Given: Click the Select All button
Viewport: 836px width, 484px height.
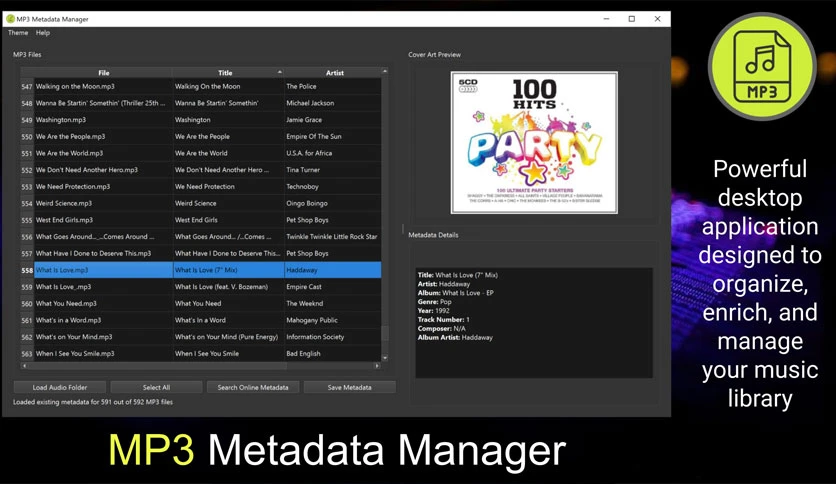Looking at the screenshot, I should click(x=156, y=388).
